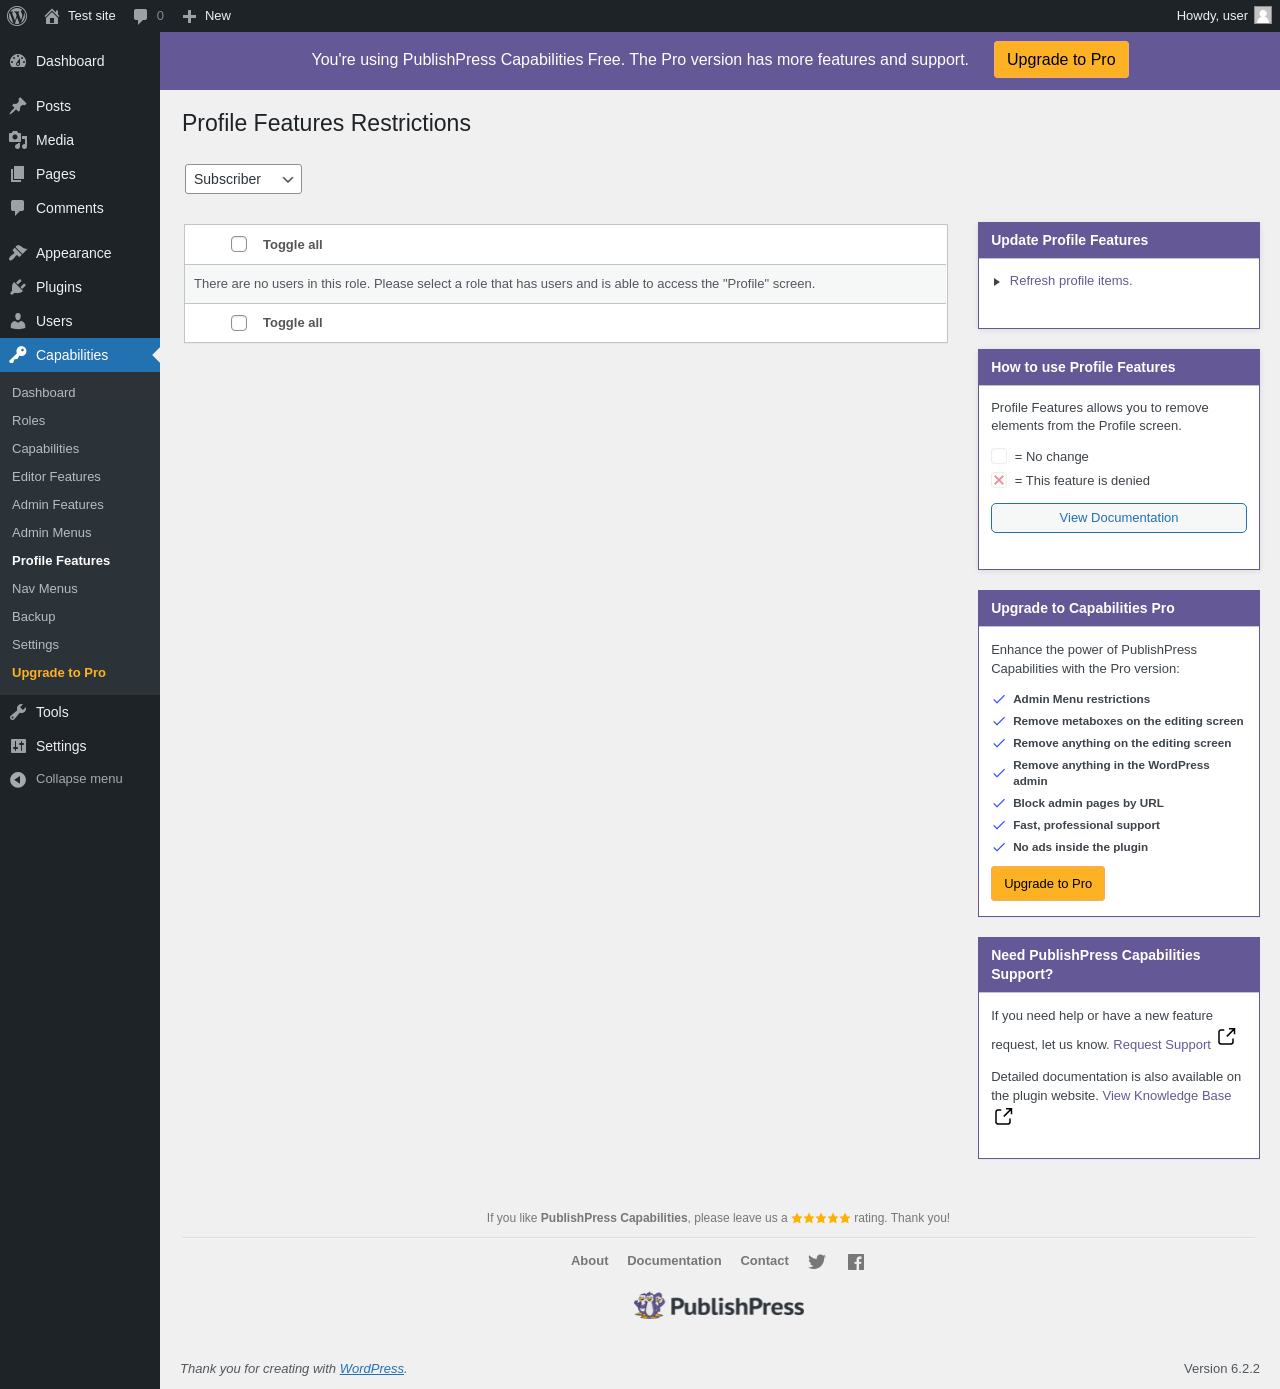The height and width of the screenshot is (1389, 1280).
Task: Click the 'no users in this role' notice
Action: click(505, 284)
